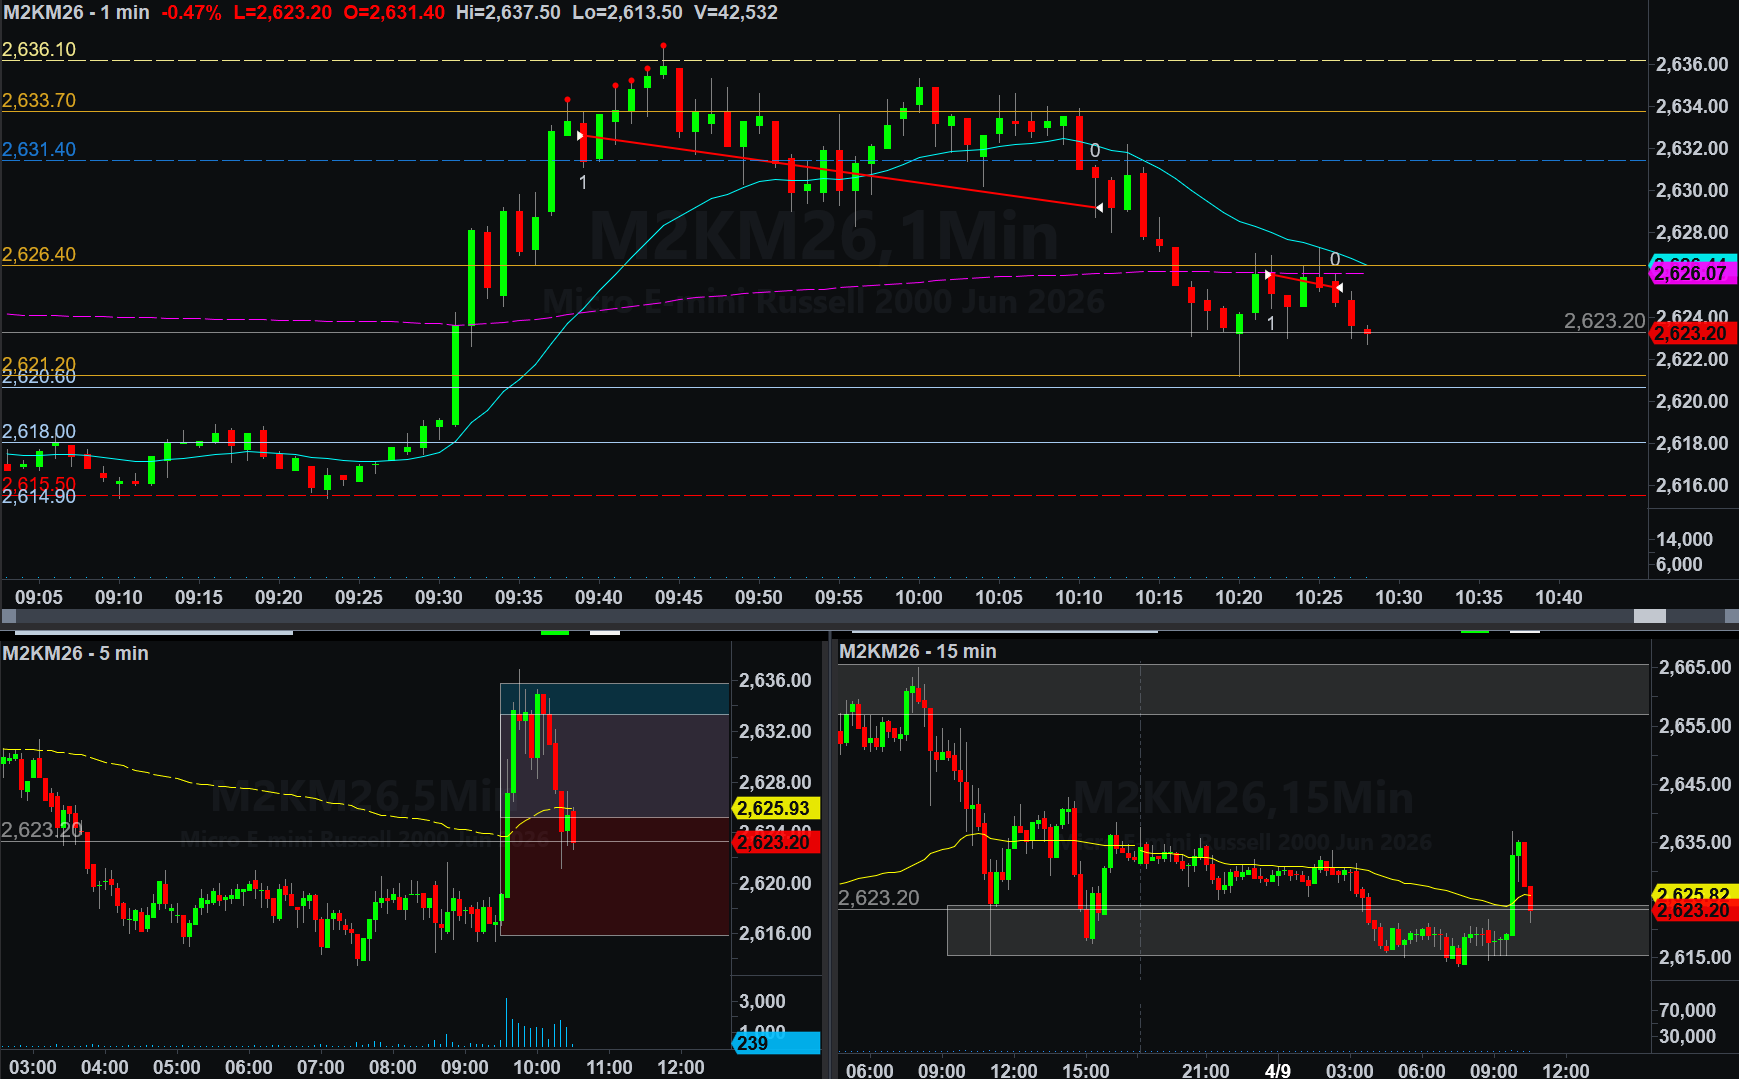Image resolution: width=1739 pixels, height=1079 pixels.
Task: Click the M2KM26 - 1 min chart title
Action: [x=76, y=13]
